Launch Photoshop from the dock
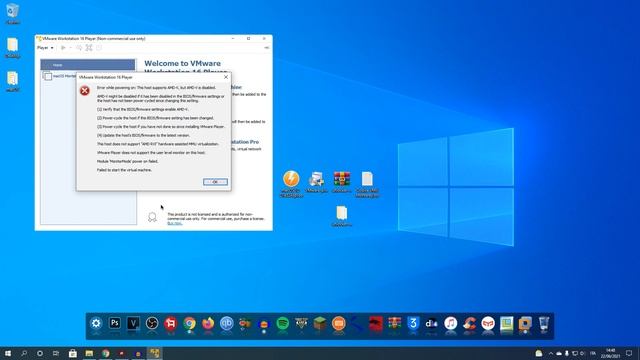Screen dimensions: 640x360 click(x=115, y=323)
